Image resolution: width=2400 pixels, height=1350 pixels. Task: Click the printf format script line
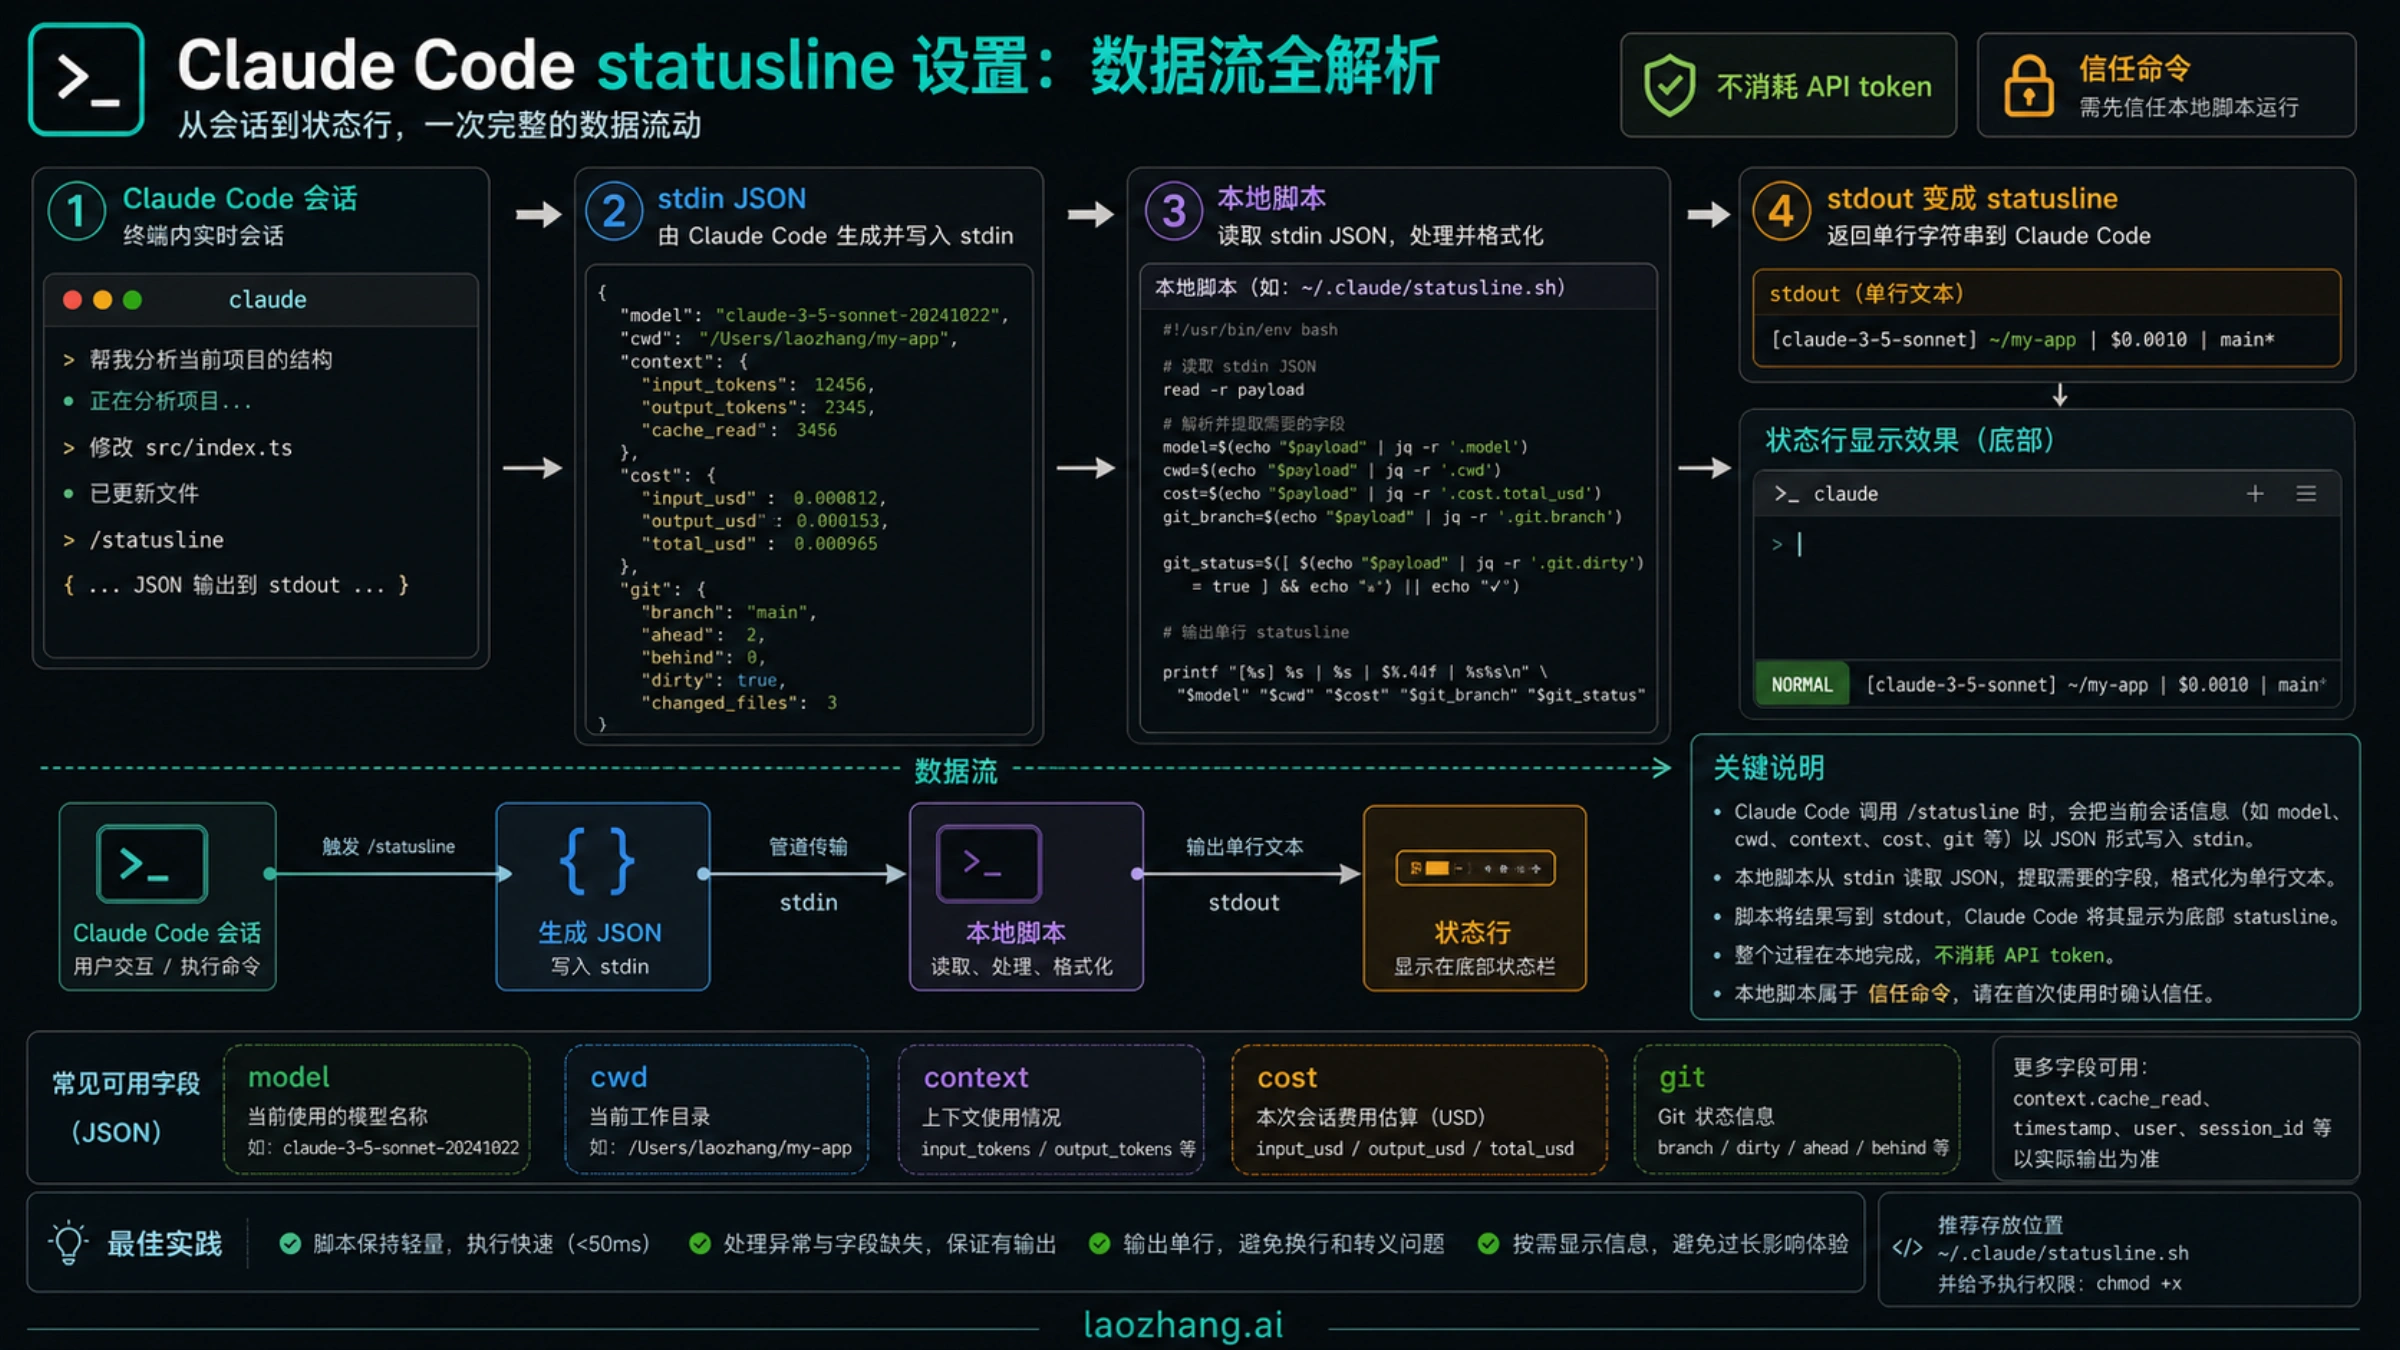tap(1355, 672)
